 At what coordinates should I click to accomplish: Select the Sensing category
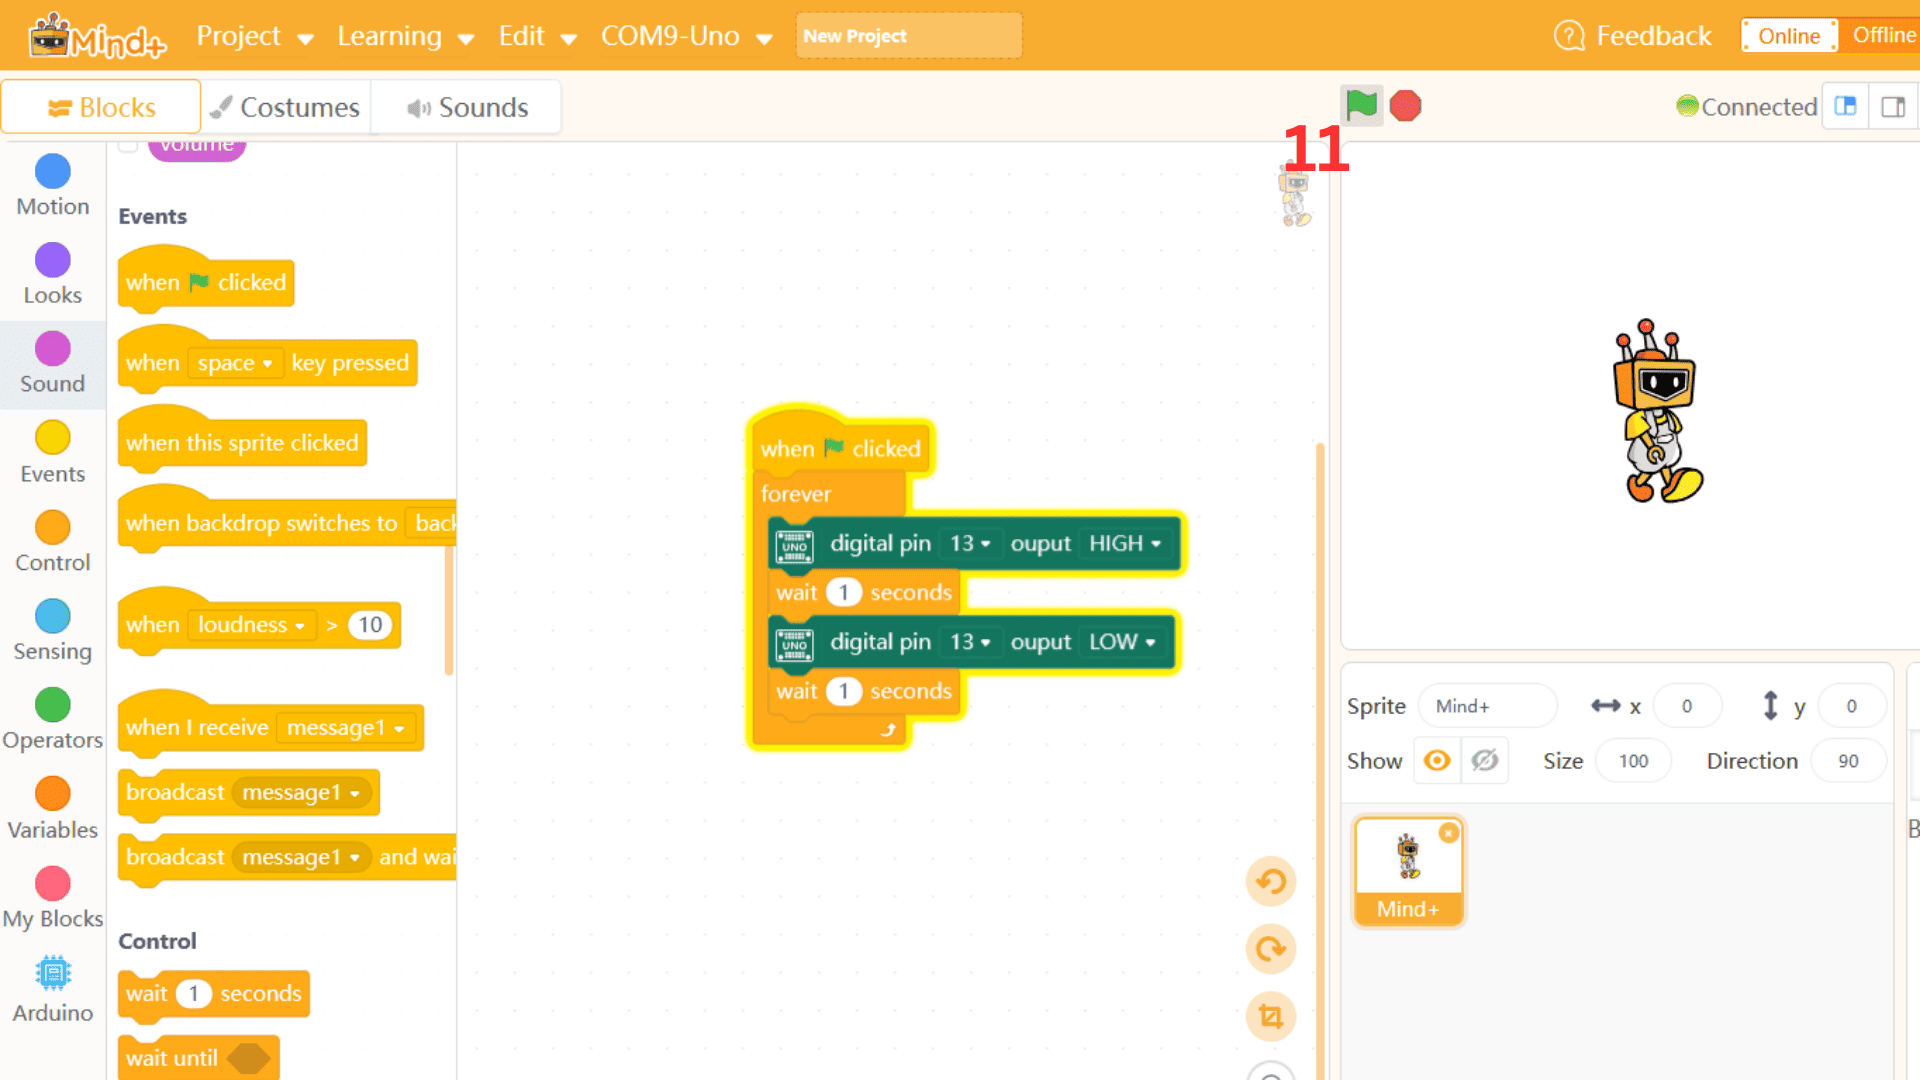tap(52, 628)
